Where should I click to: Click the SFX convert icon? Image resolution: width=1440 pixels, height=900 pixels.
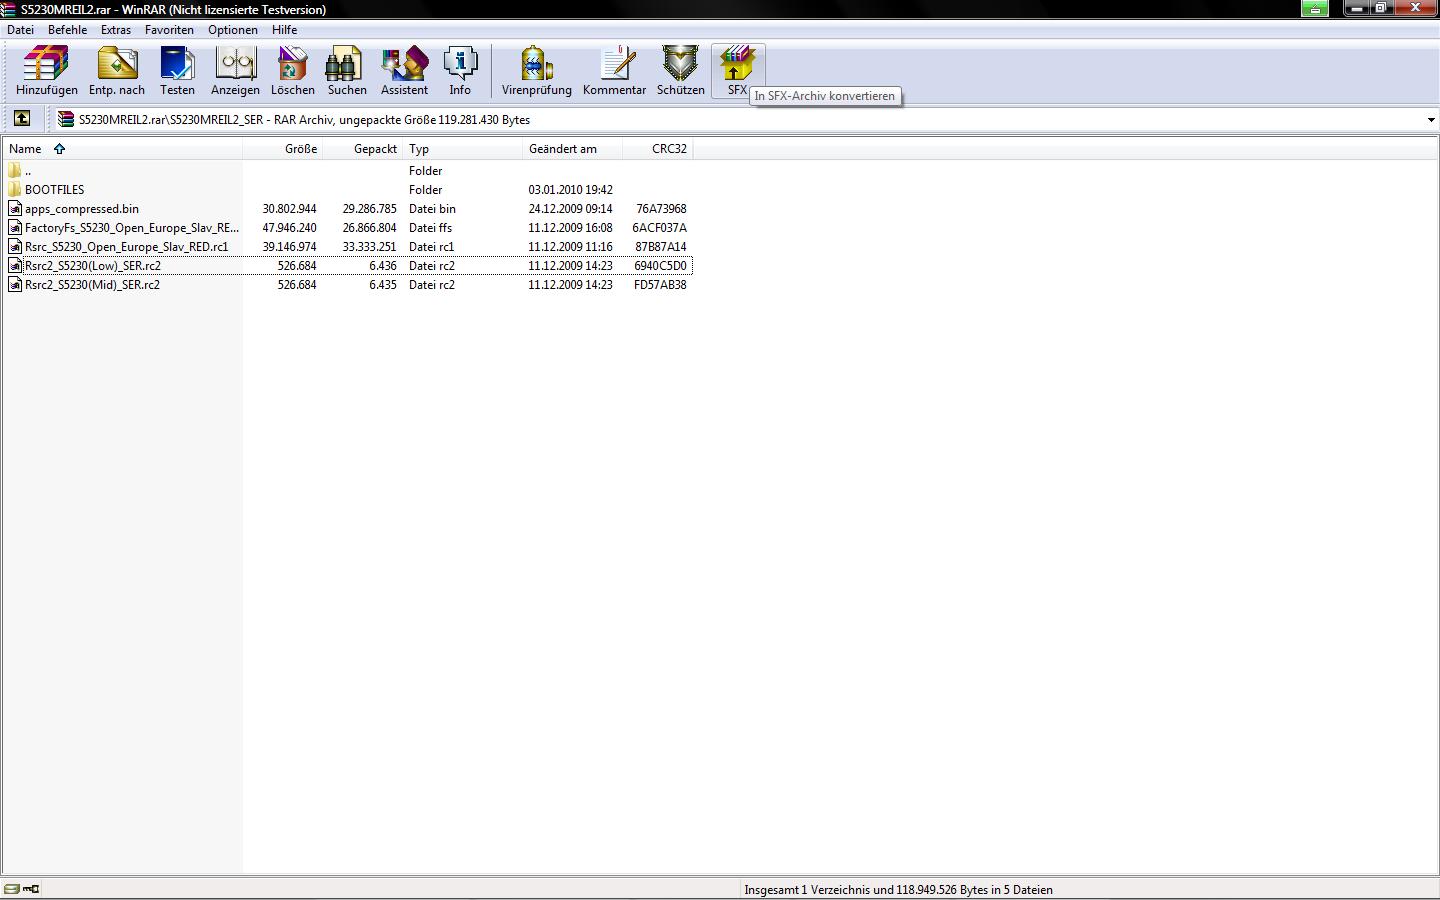pyautogui.click(x=737, y=64)
